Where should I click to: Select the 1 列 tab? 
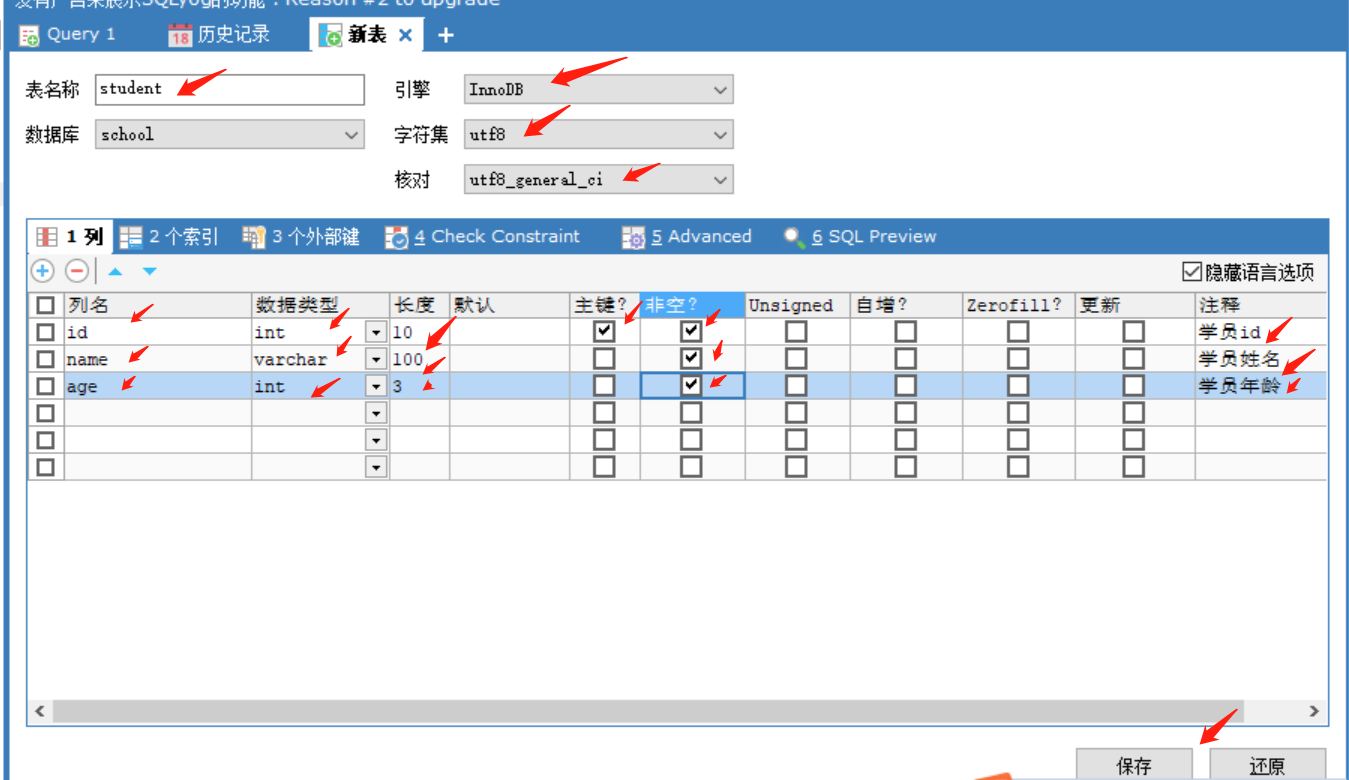70,237
